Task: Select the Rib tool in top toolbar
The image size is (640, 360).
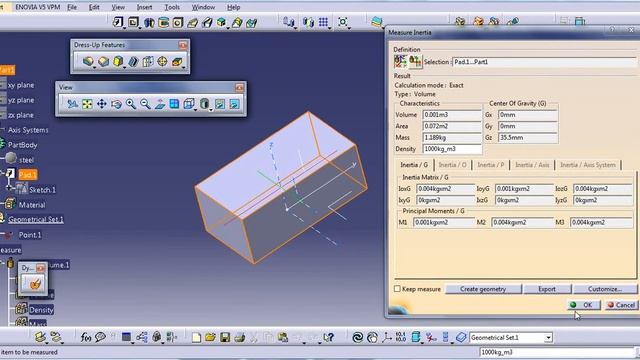Action: click(x=192, y=23)
